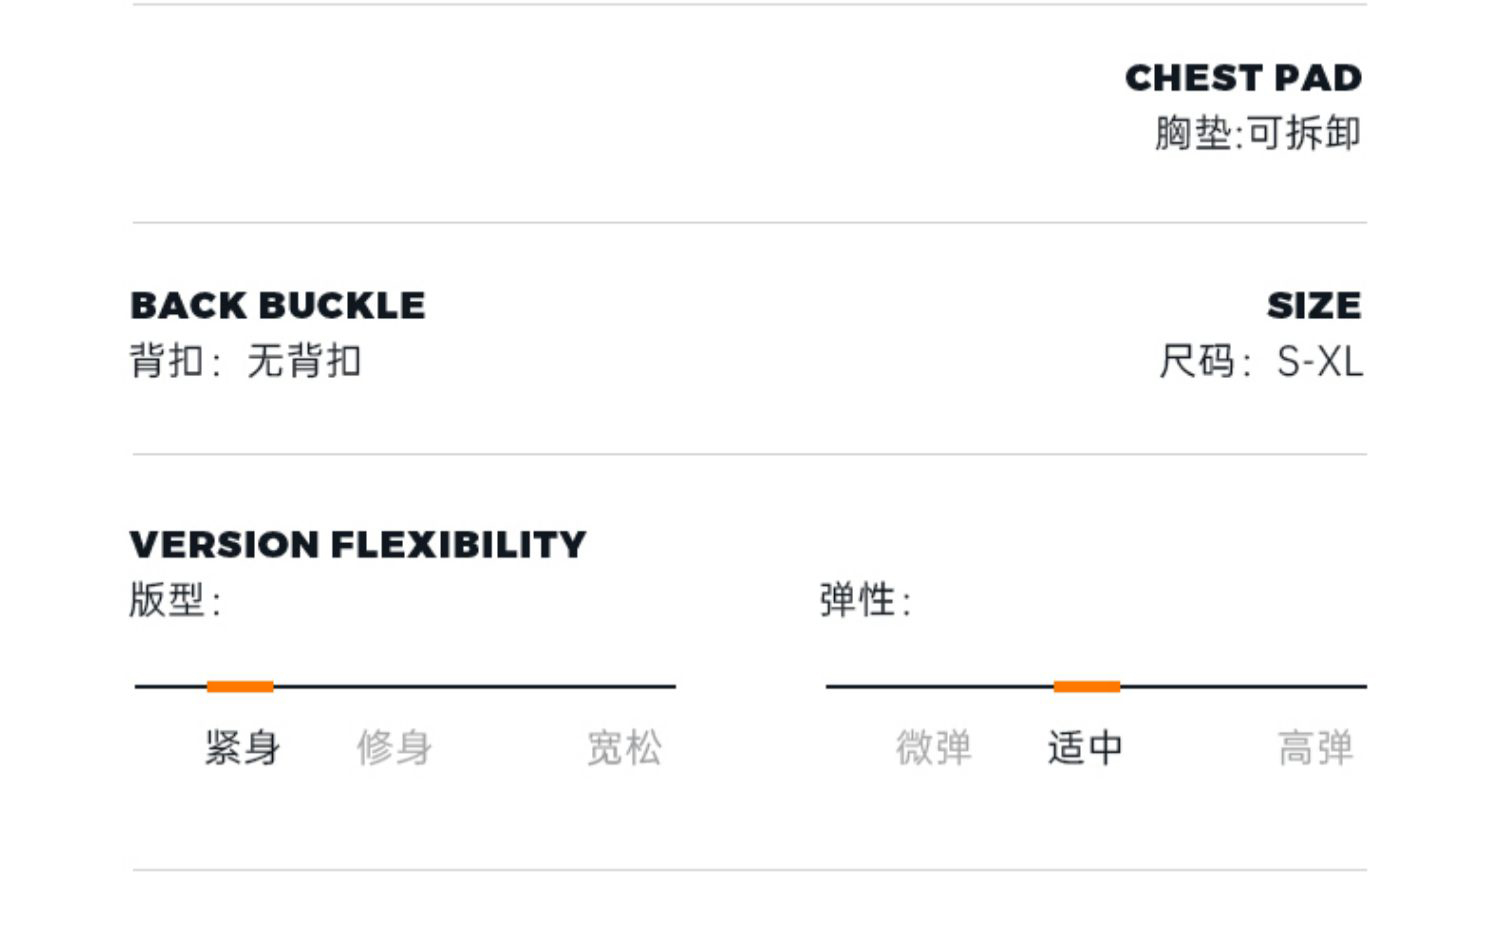The width and height of the screenshot is (1500, 929).
Task: Select the 微弹 elasticity option
Action: pos(933,748)
